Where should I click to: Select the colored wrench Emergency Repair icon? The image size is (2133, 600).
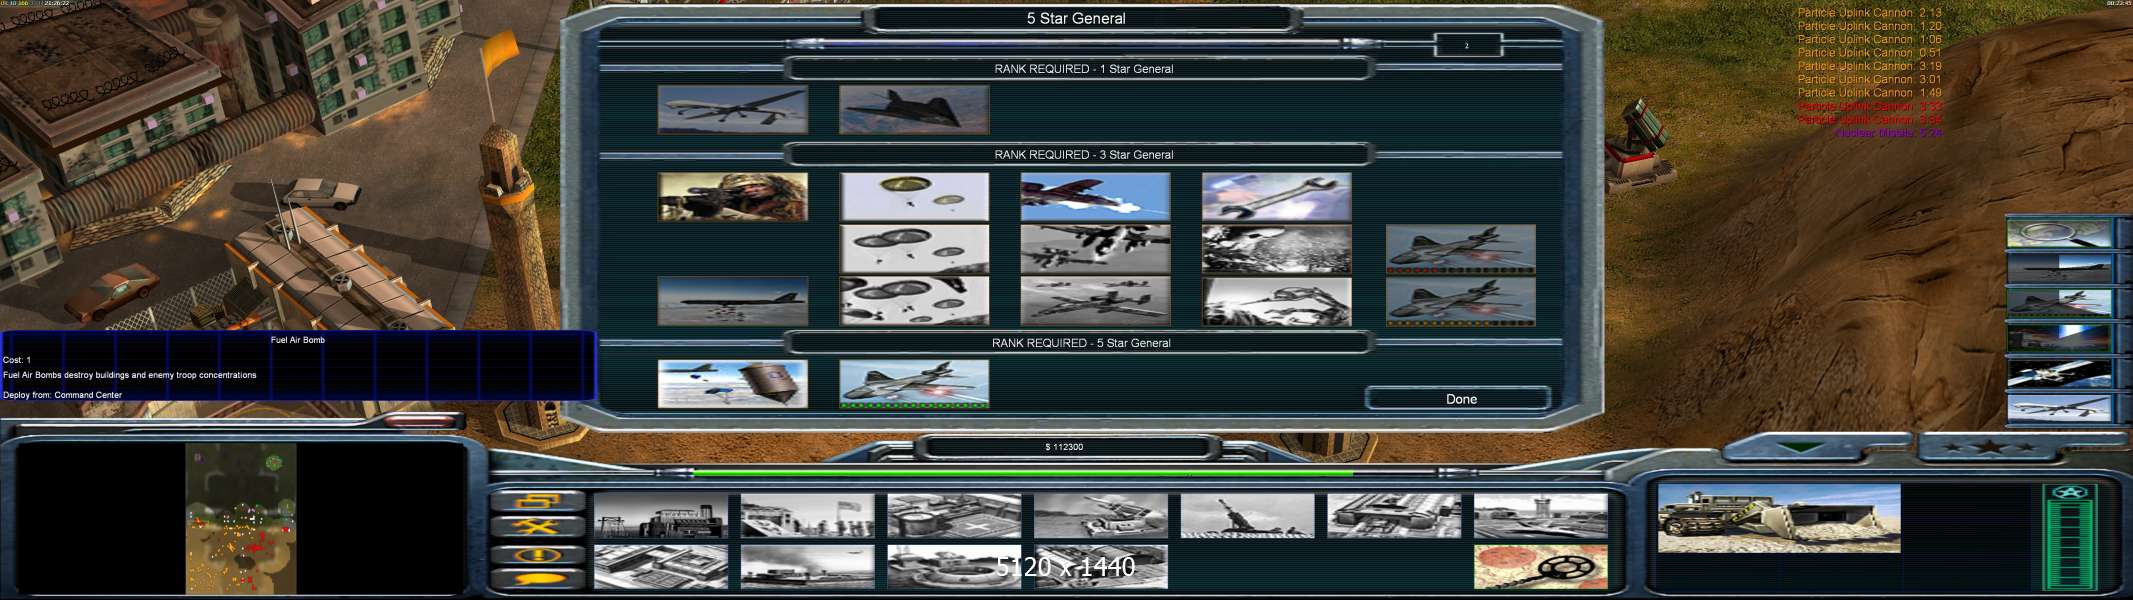coord(1275,197)
